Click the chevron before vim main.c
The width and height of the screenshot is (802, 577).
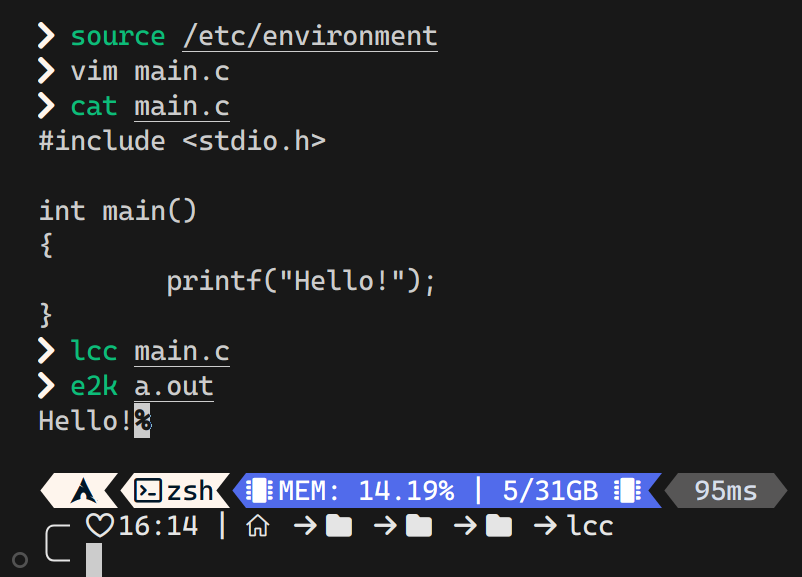pos(46,71)
